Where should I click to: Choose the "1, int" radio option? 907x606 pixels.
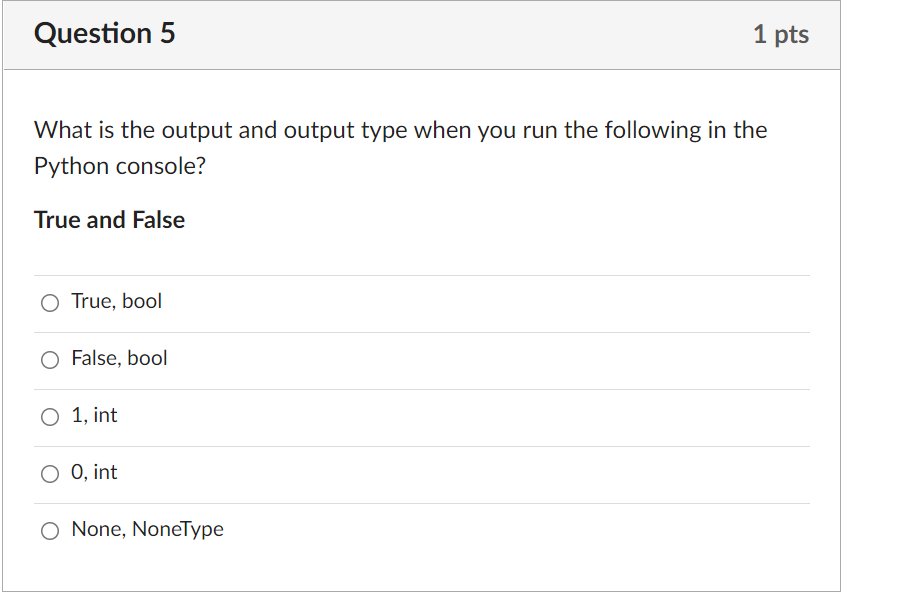[50, 417]
